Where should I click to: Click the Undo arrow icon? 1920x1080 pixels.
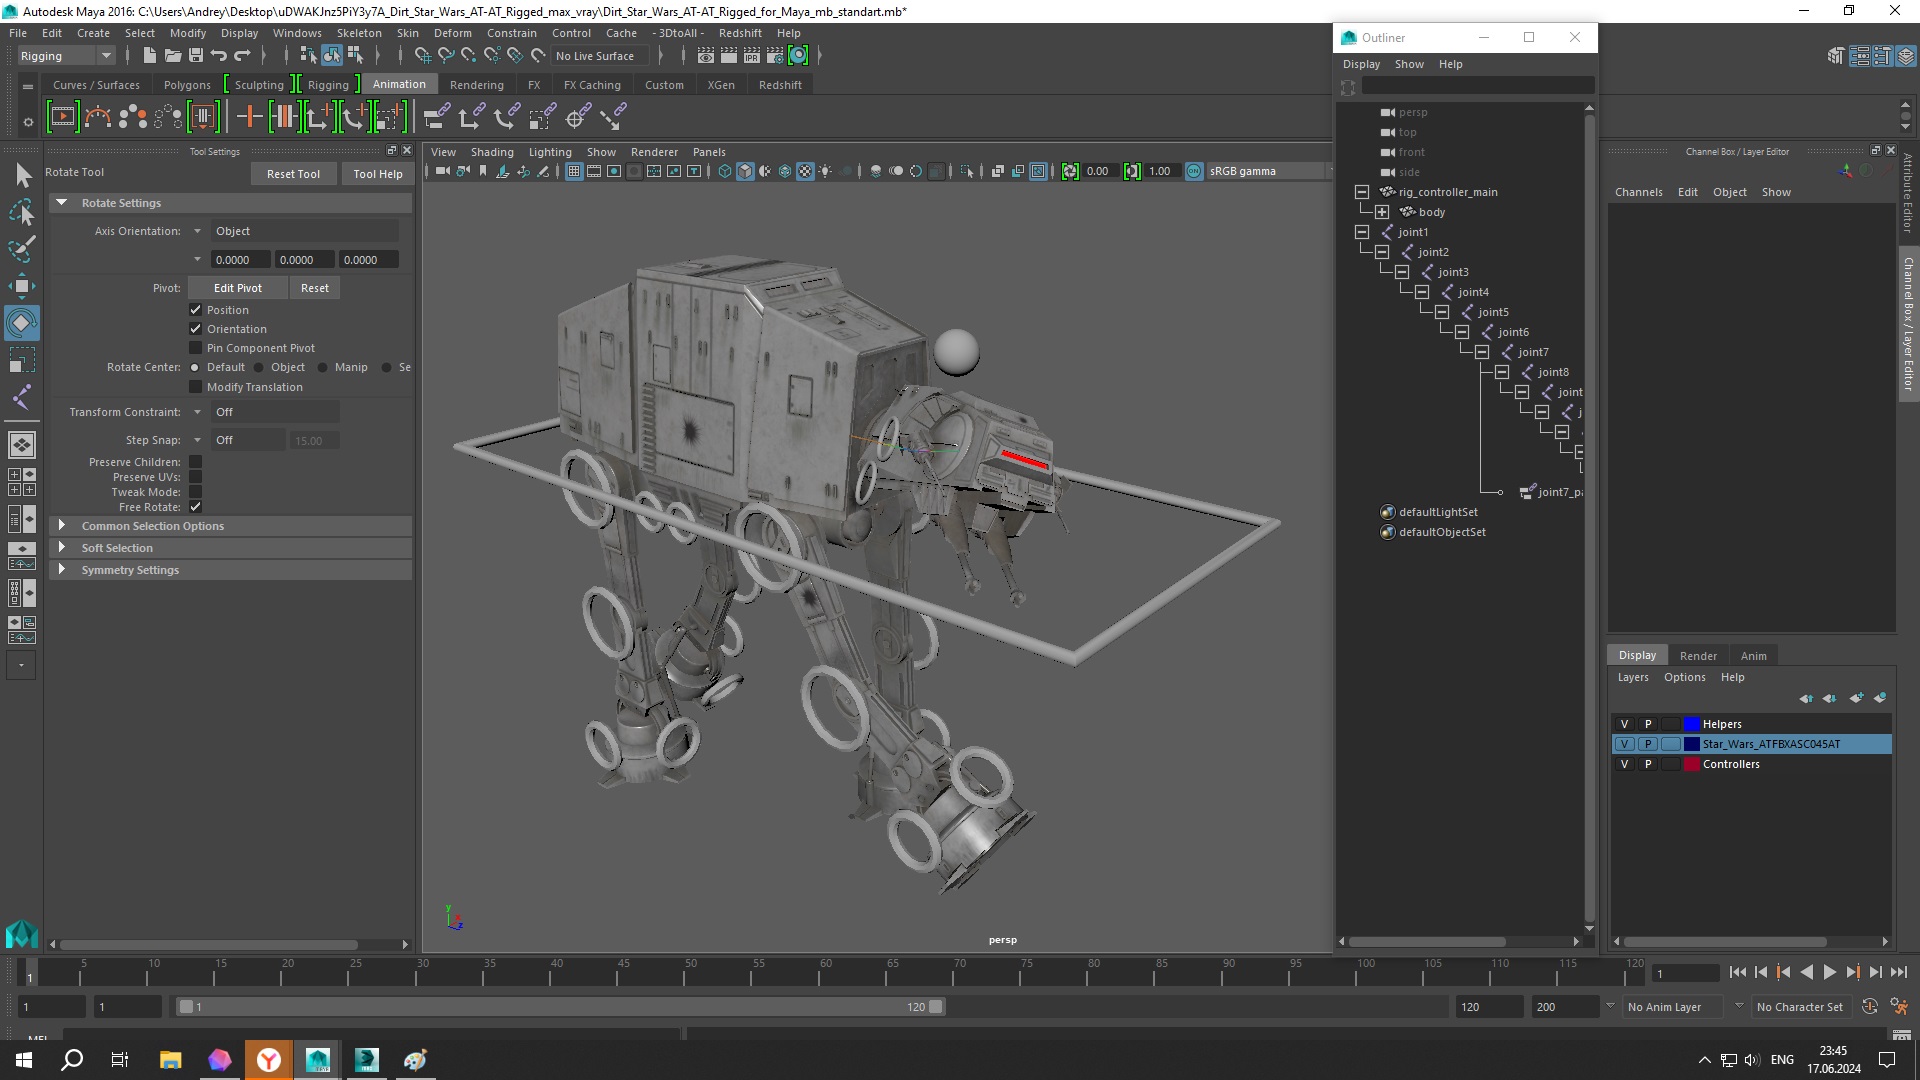pos(218,56)
